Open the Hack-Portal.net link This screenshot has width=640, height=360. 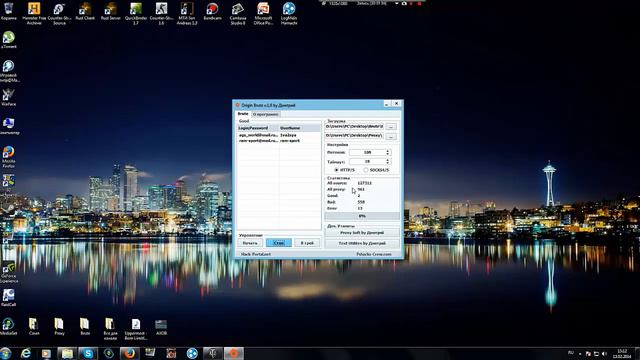[256, 254]
